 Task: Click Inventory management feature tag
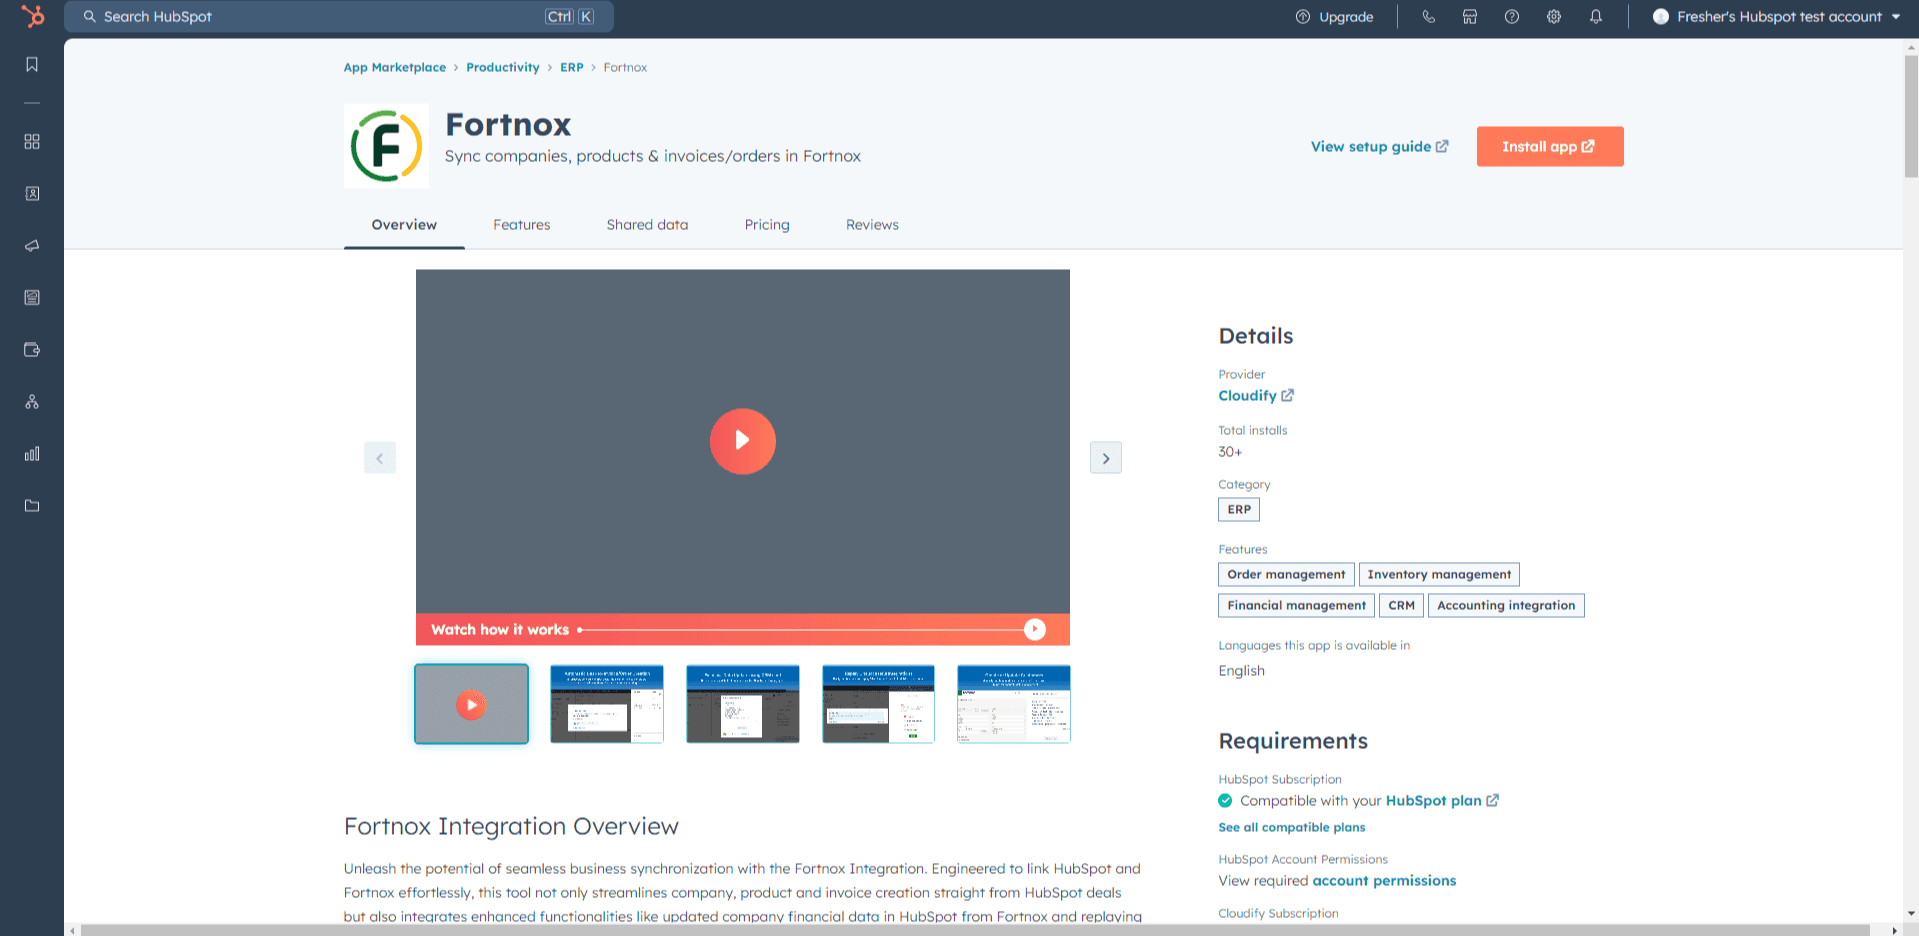[1439, 575]
